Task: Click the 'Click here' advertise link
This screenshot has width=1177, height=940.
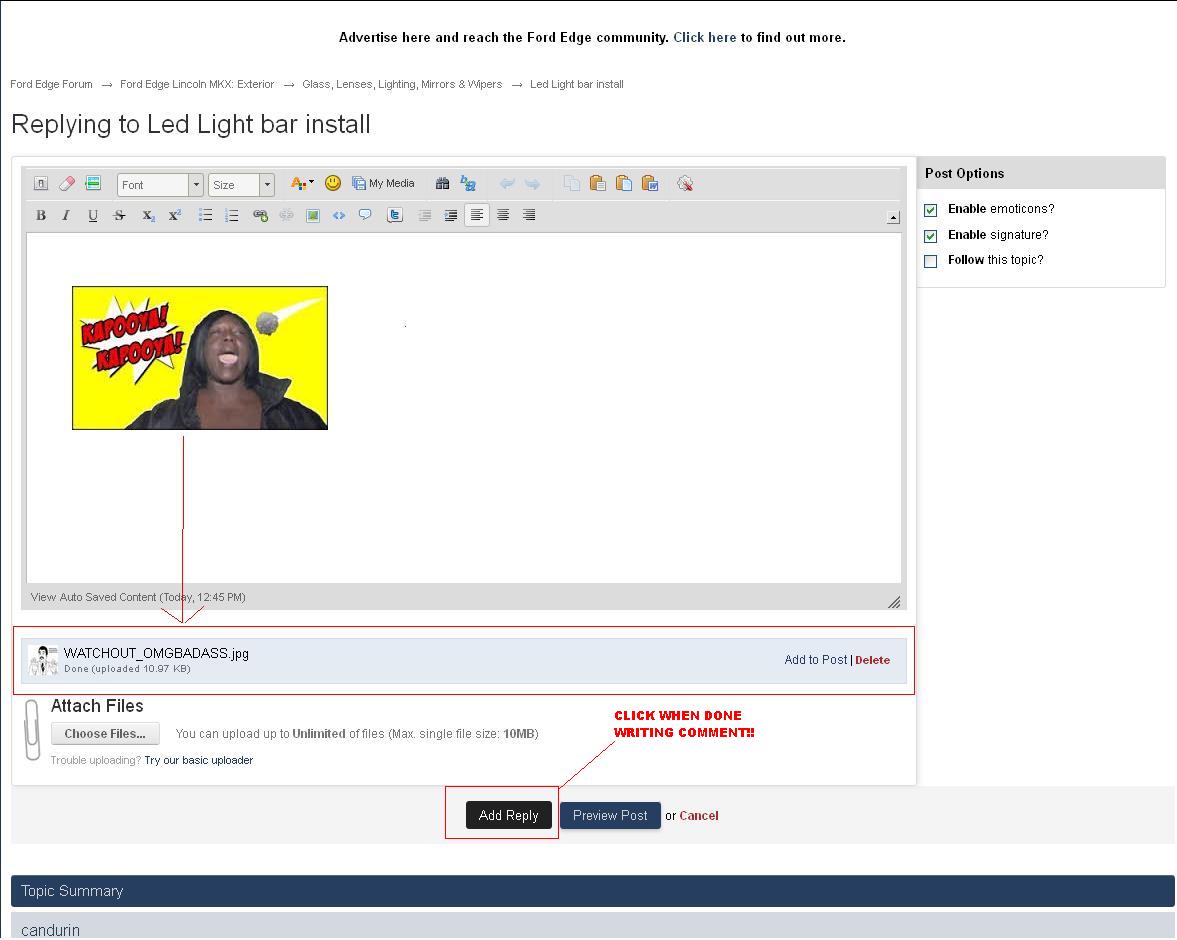Action: (705, 38)
